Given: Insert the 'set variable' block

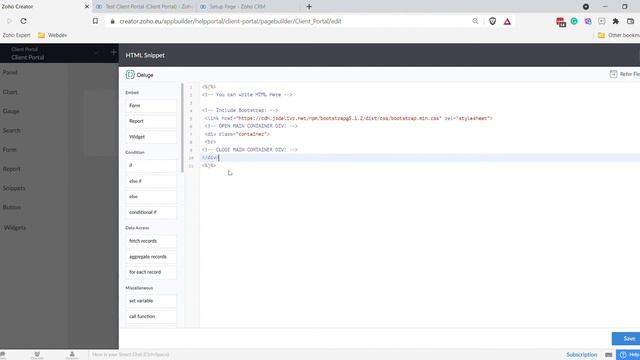Looking at the screenshot, I should click(x=151, y=301).
